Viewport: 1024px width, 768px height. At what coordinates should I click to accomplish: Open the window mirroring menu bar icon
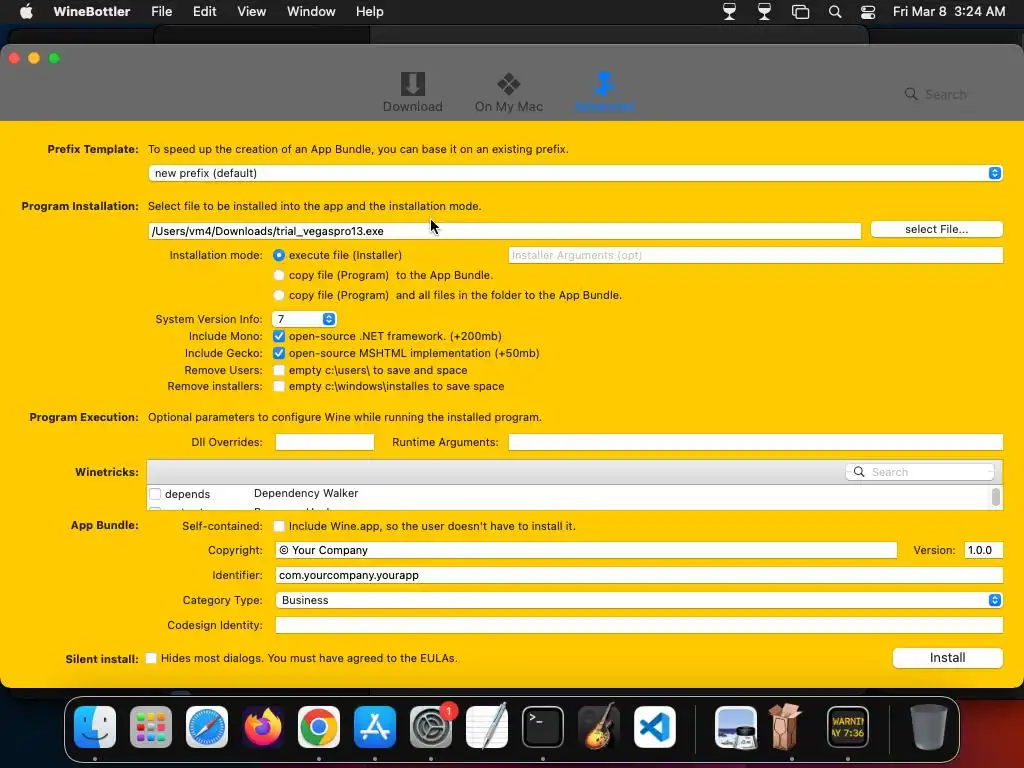point(800,11)
